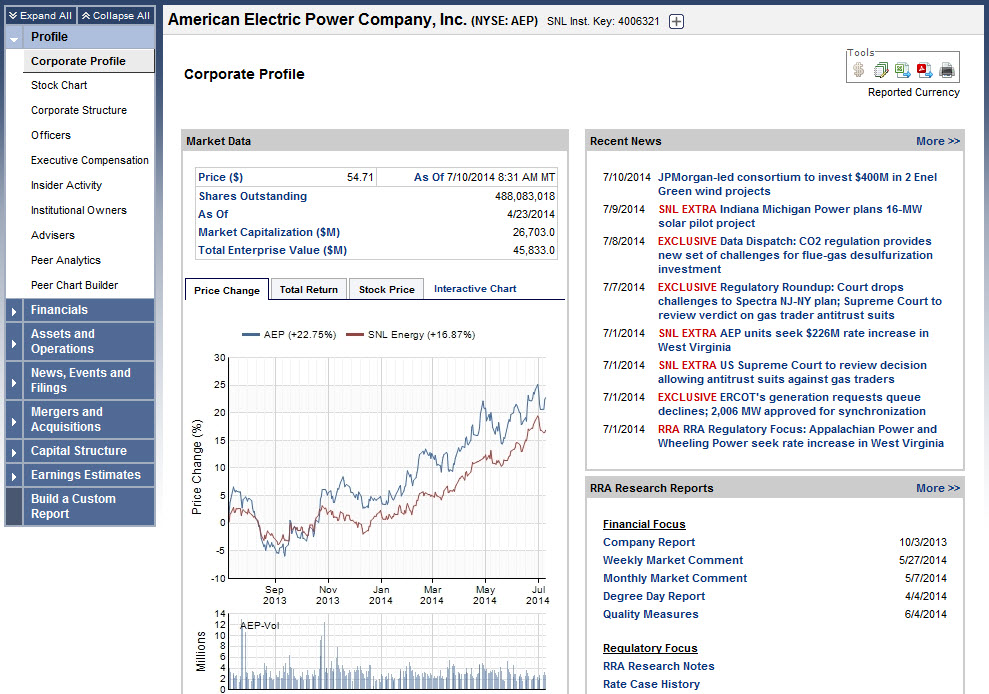Viewport: 989px width, 694px height.
Task: Select Executive Compensation in the Profile menu
Action: (x=89, y=160)
